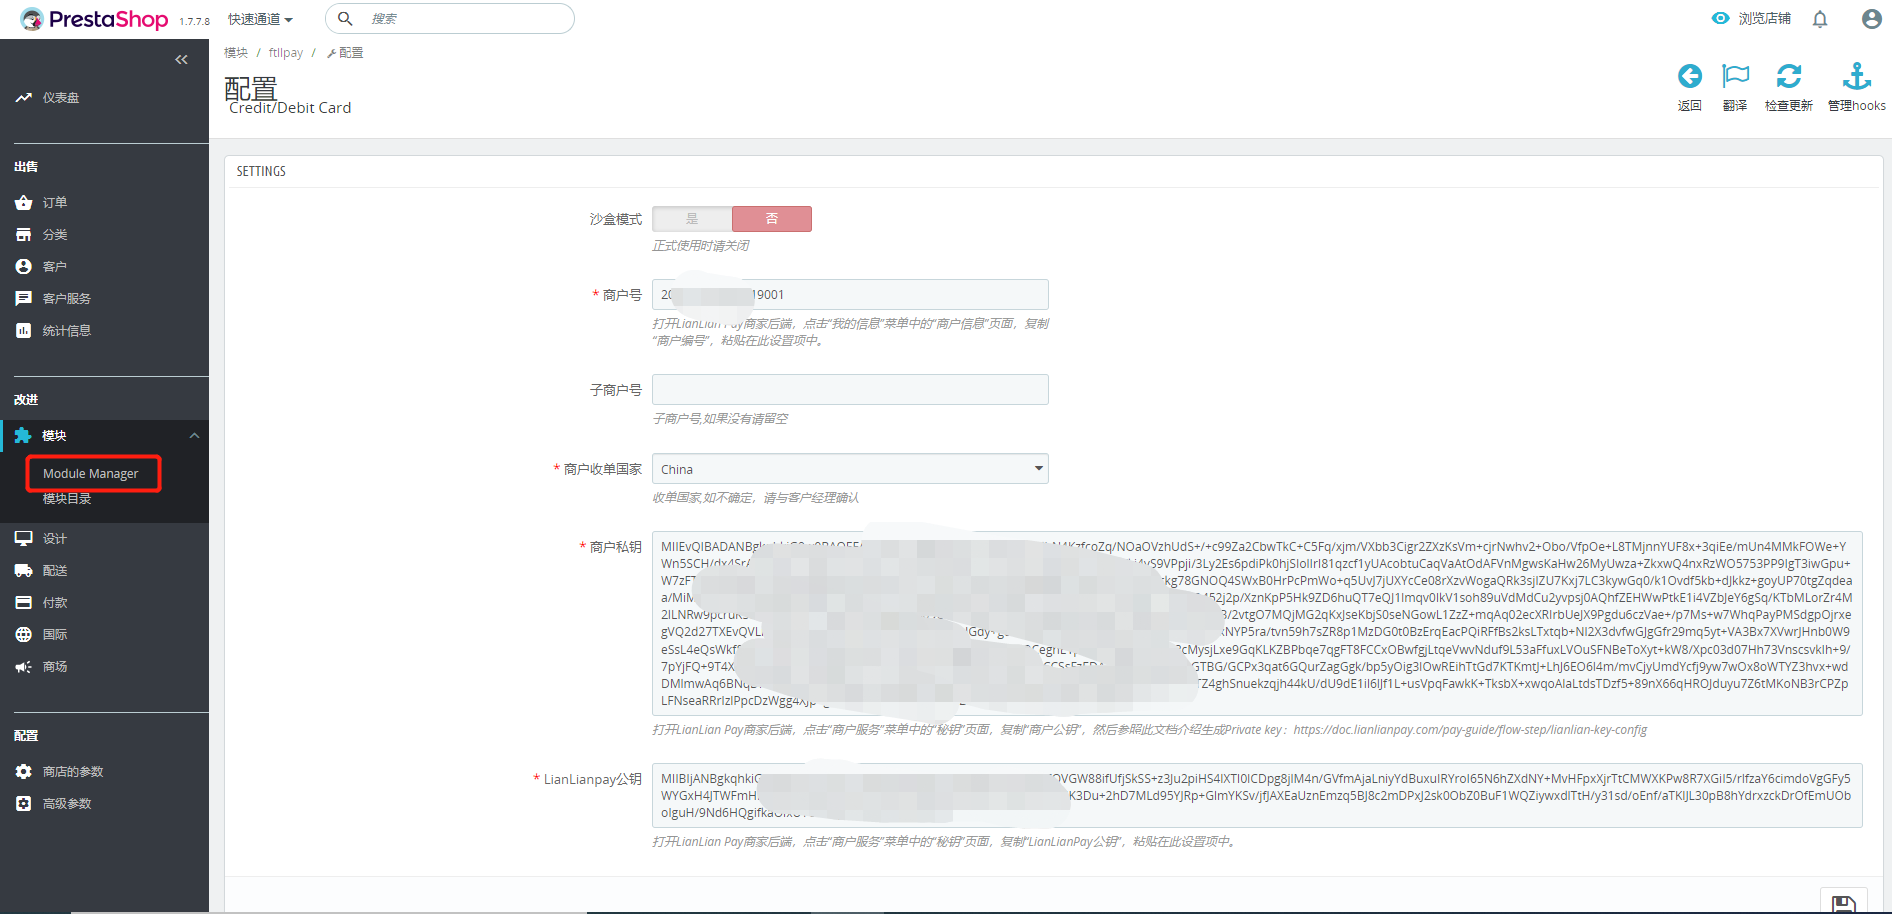Set 沙盒模式 sandbox to 是
1892x914 pixels.
[692, 219]
